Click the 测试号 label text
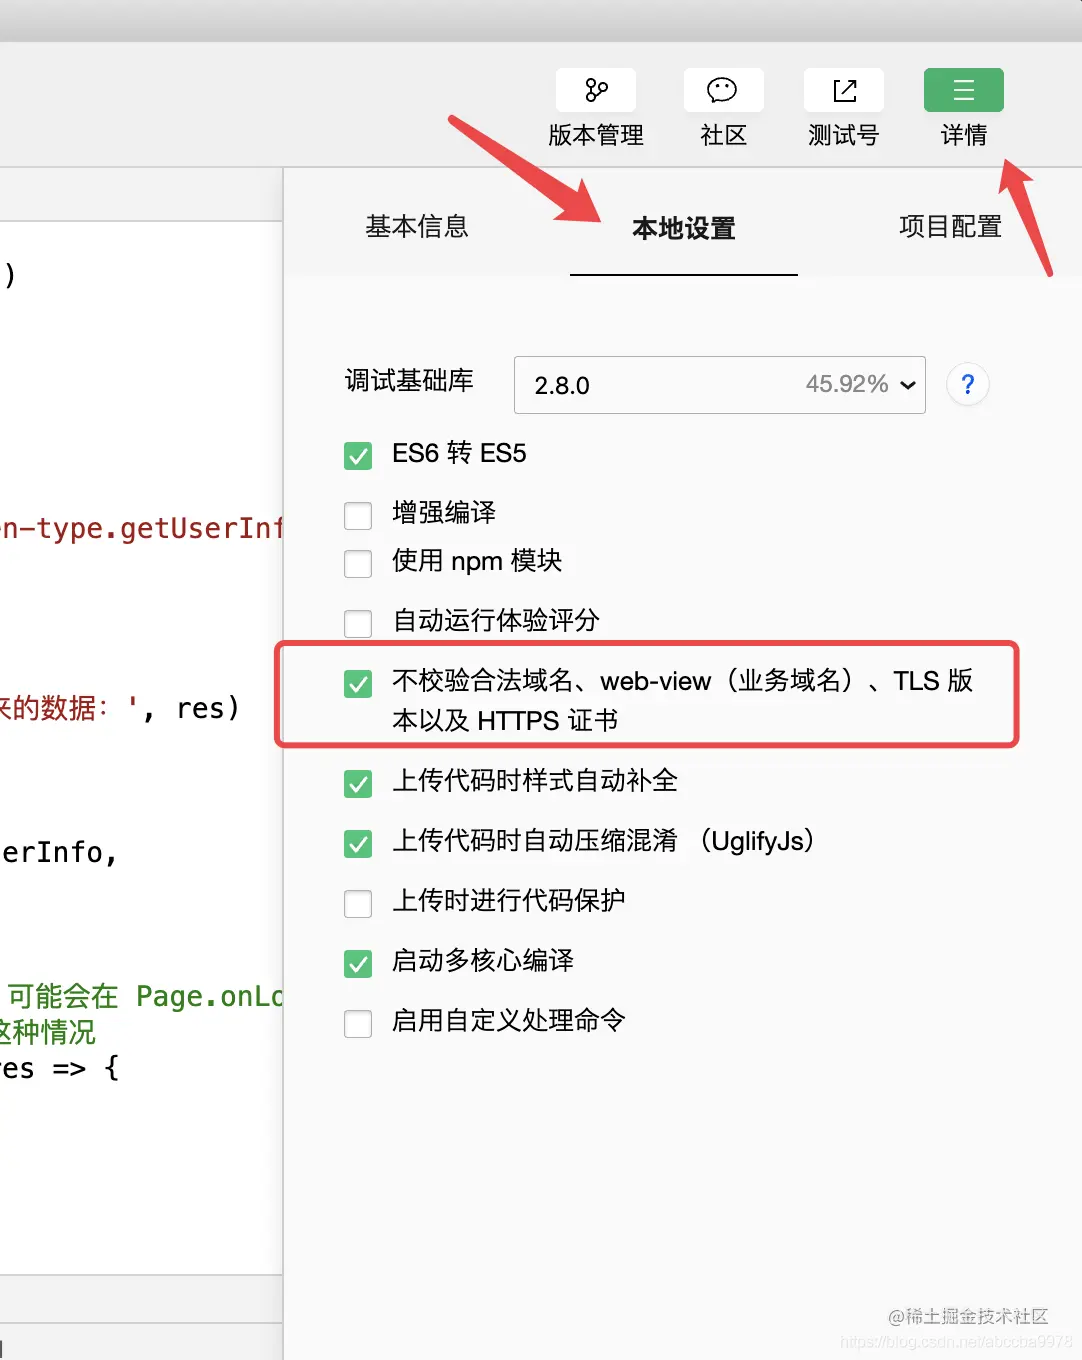Image resolution: width=1082 pixels, height=1360 pixels. pos(844,135)
